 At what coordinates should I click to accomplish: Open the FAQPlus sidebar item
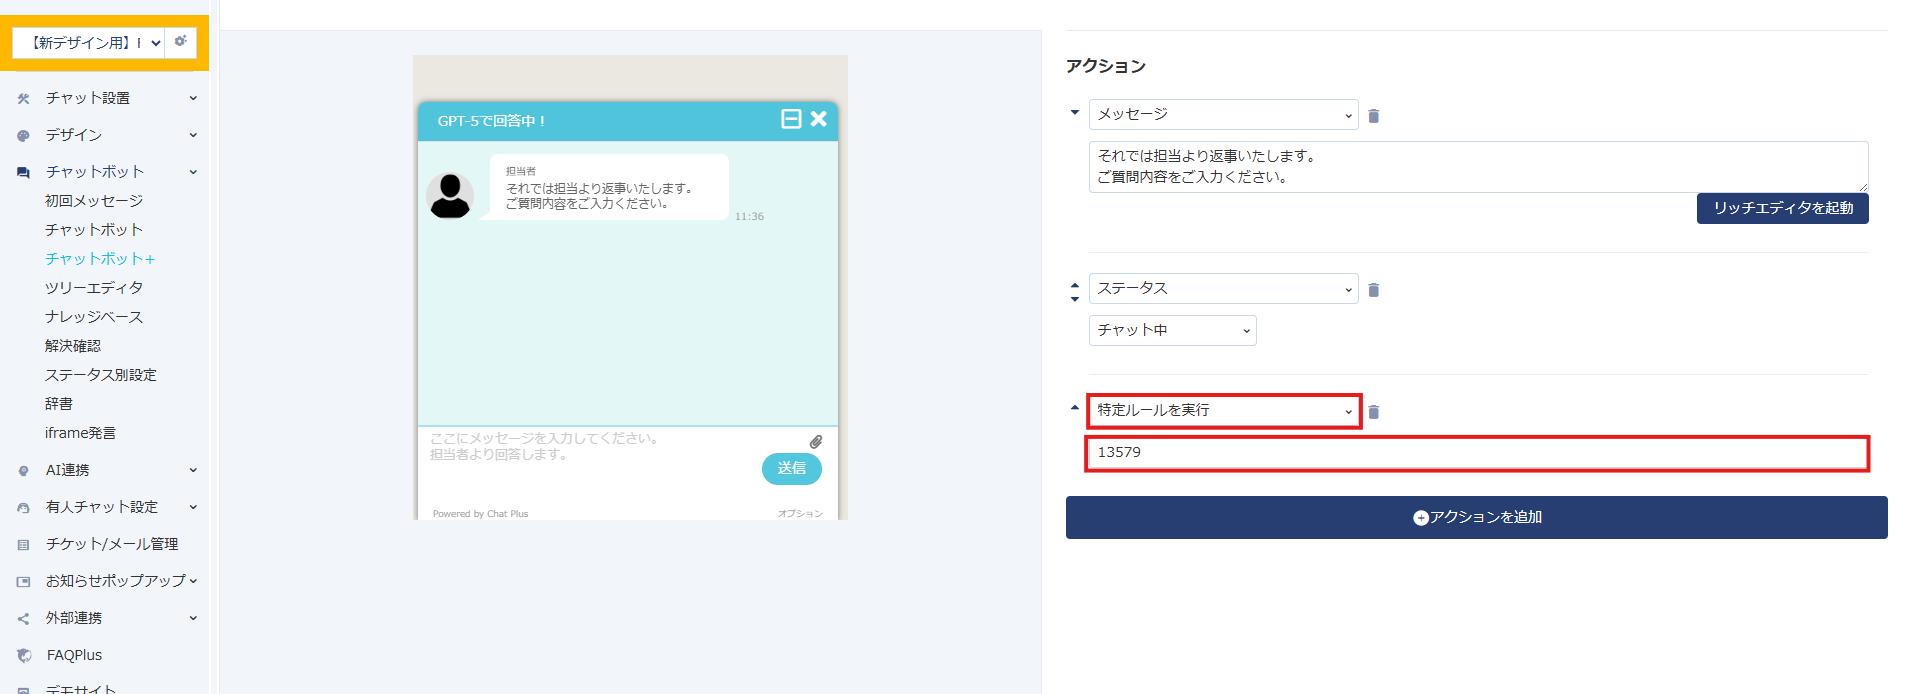click(x=74, y=655)
